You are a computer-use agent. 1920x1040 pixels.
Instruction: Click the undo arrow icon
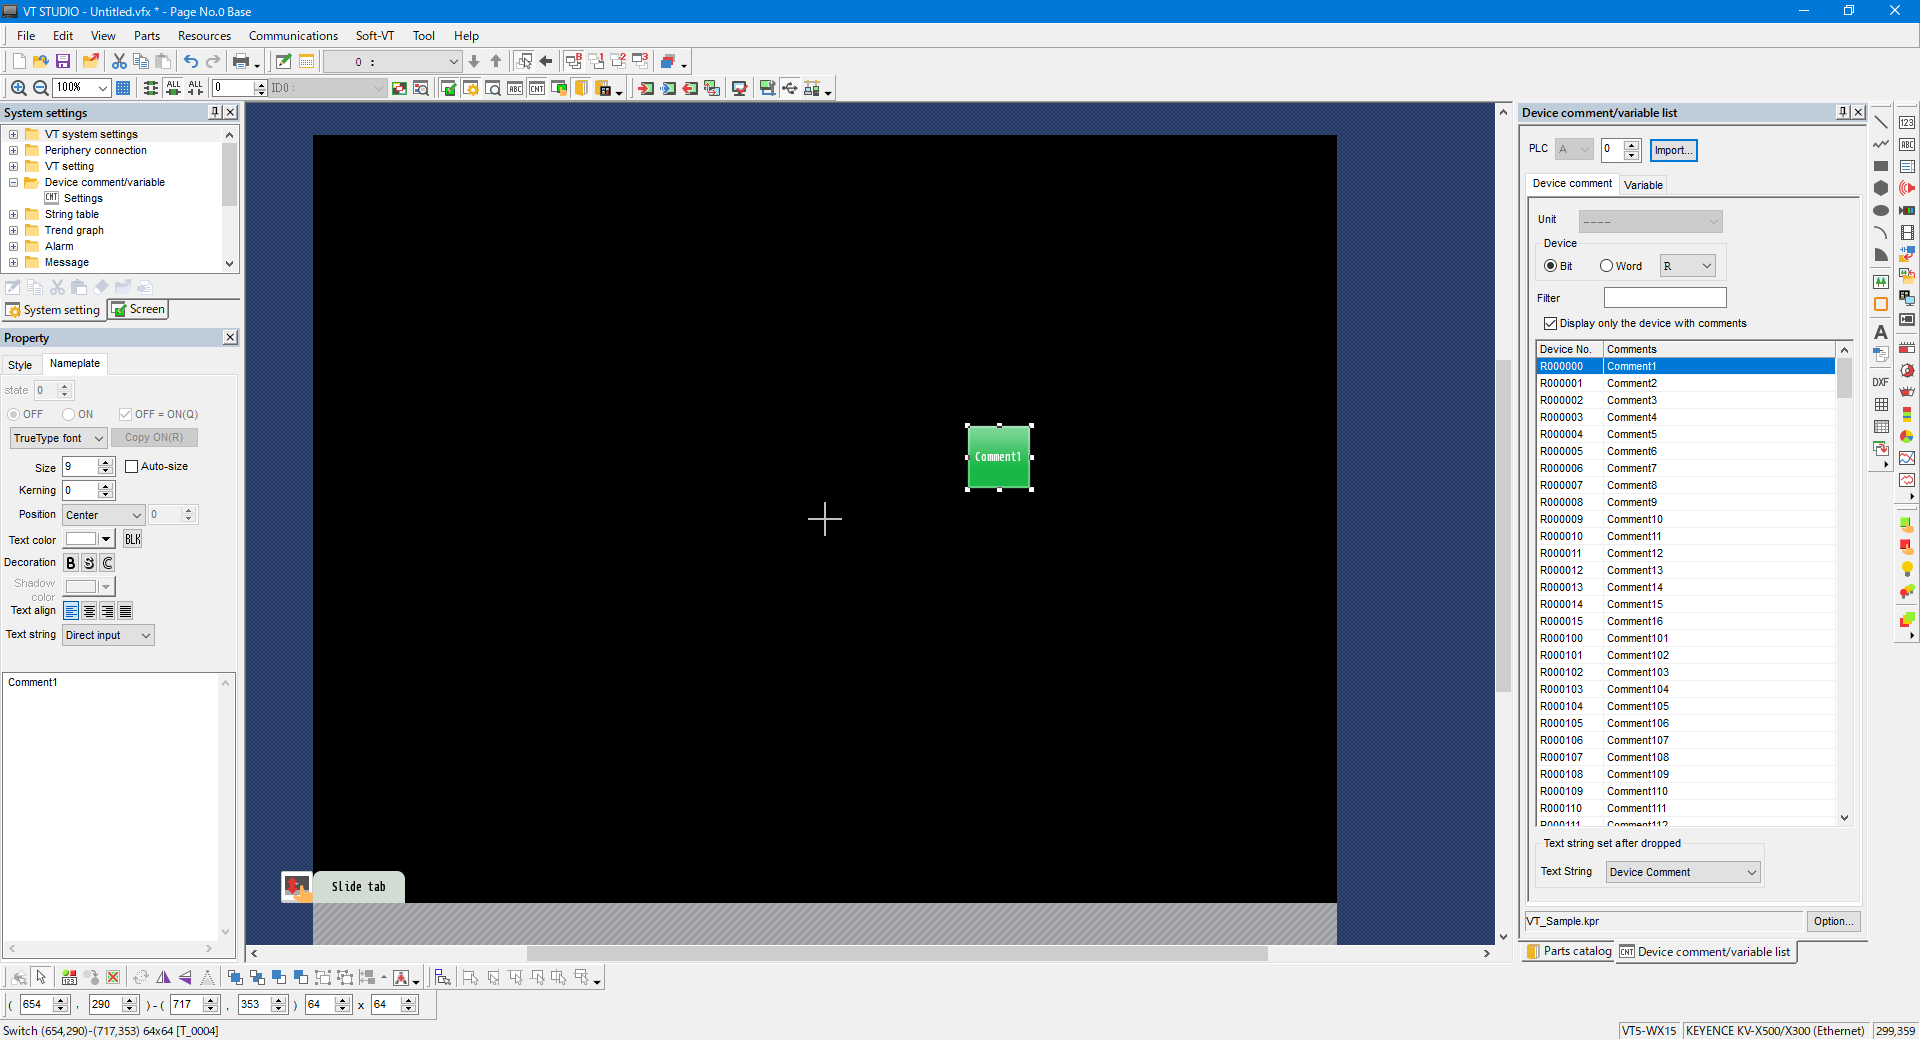click(x=190, y=62)
